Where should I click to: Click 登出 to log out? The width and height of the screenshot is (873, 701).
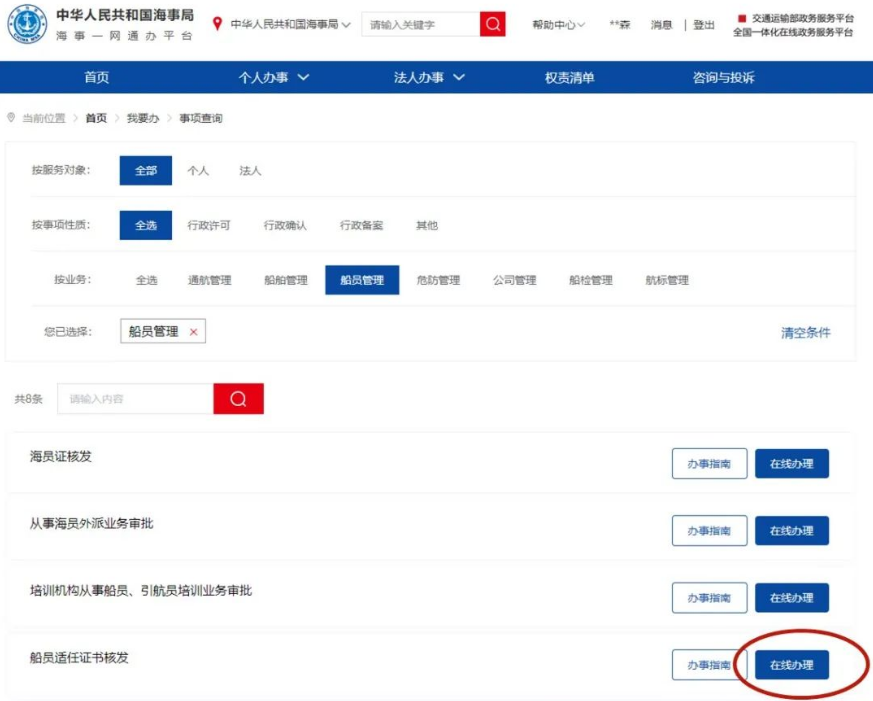[x=704, y=25]
